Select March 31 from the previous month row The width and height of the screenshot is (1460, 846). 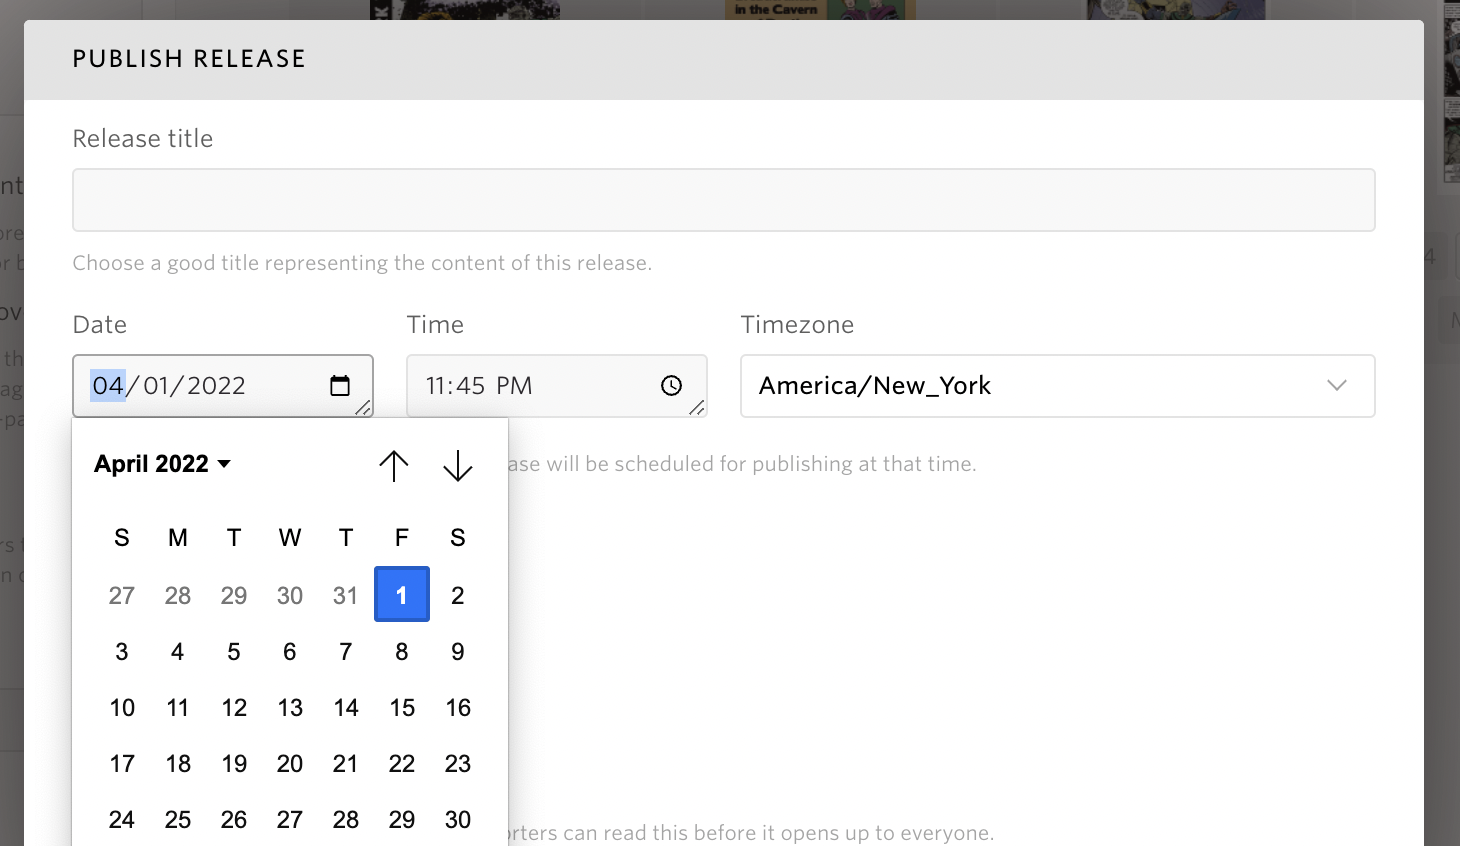(x=345, y=595)
